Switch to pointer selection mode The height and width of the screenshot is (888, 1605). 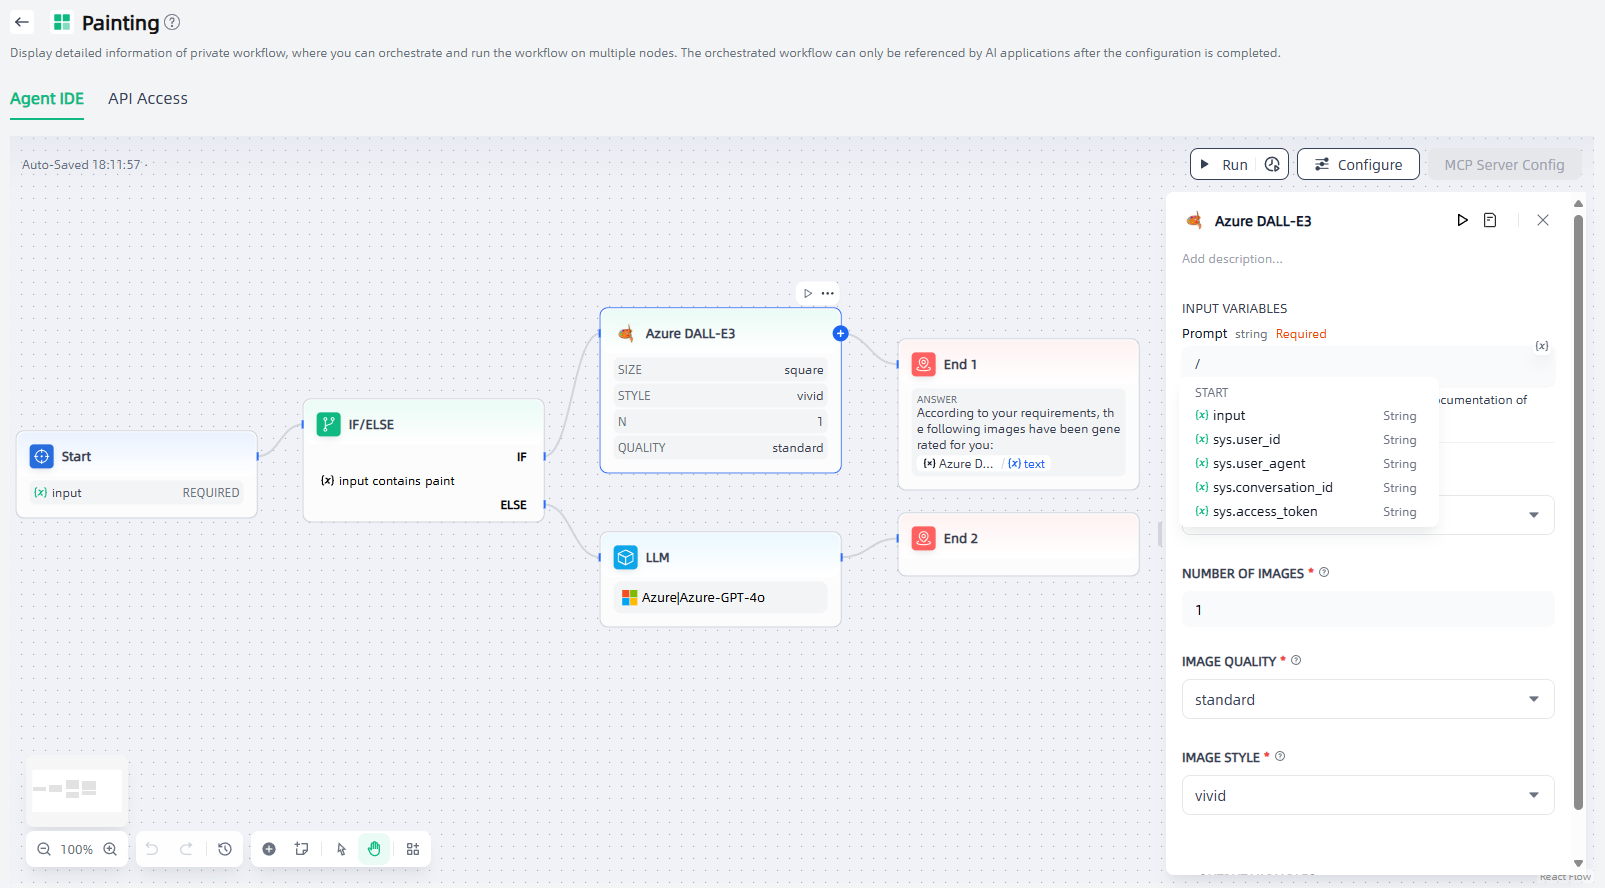341,849
